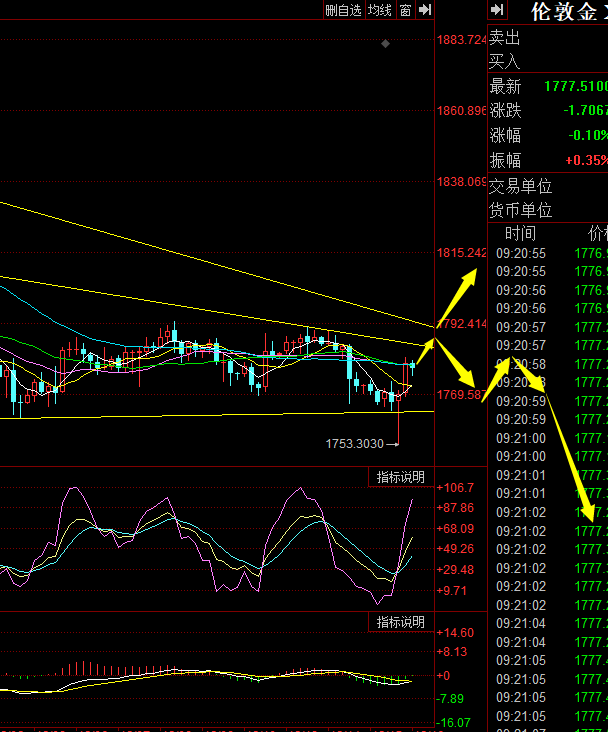Click the 涨幅 percentage value -0.10%
This screenshot has width=608, height=732.
[x=588, y=135]
